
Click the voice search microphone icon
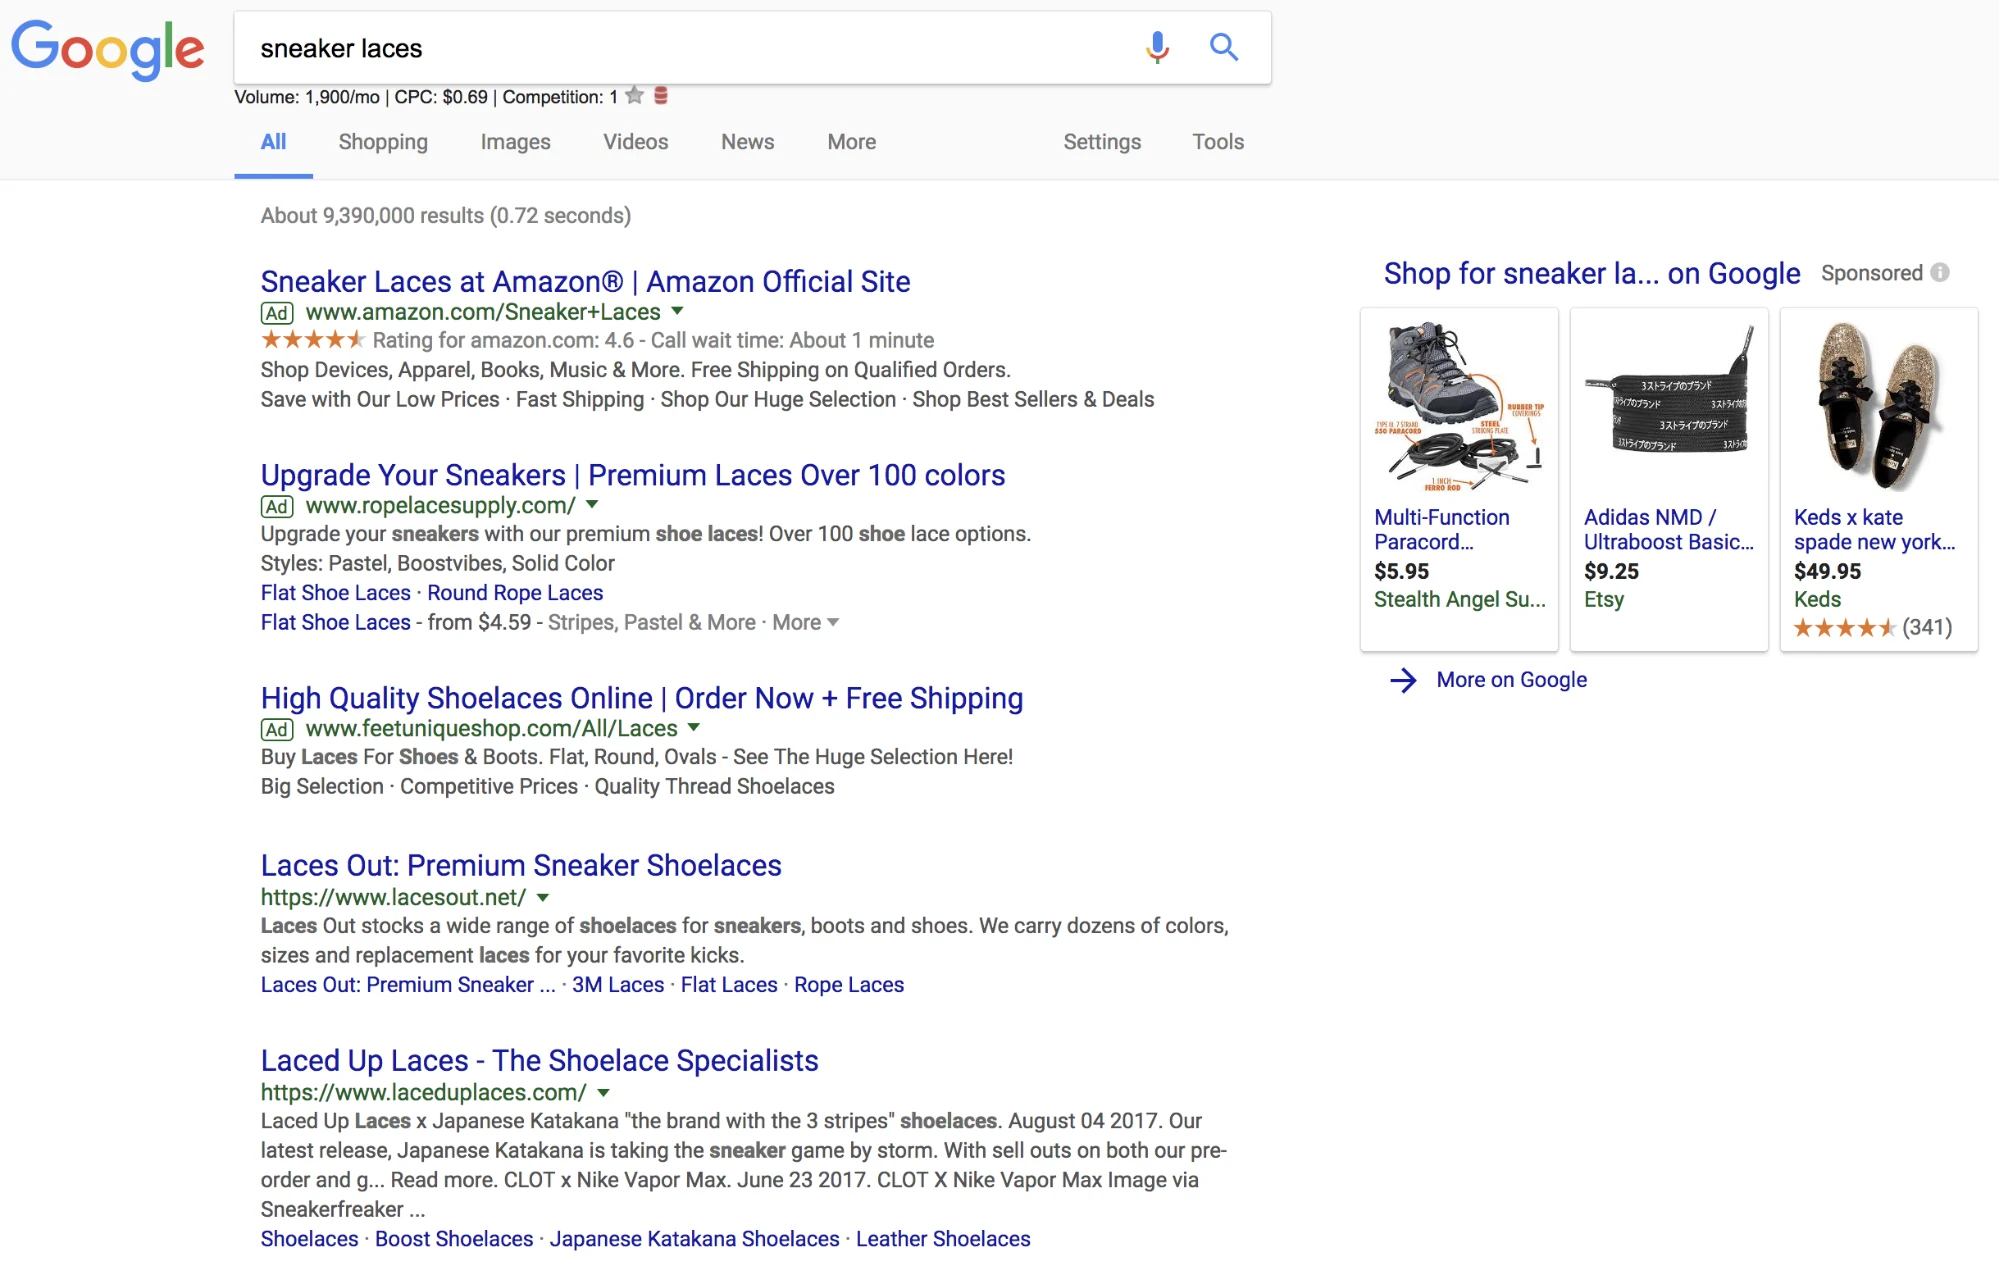click(1157, 47)
